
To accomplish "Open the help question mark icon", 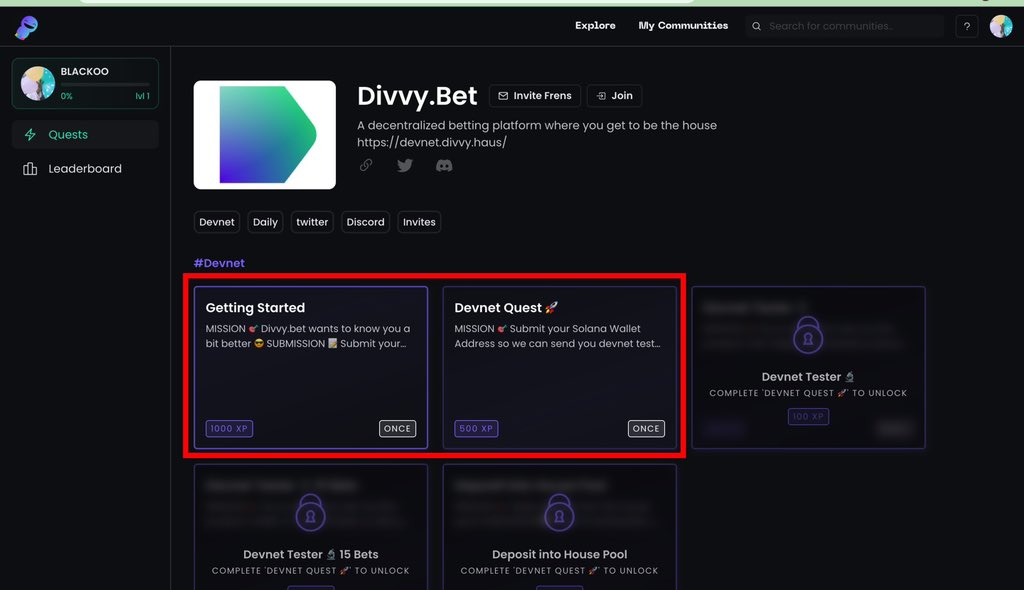I will tap(967, 26).
